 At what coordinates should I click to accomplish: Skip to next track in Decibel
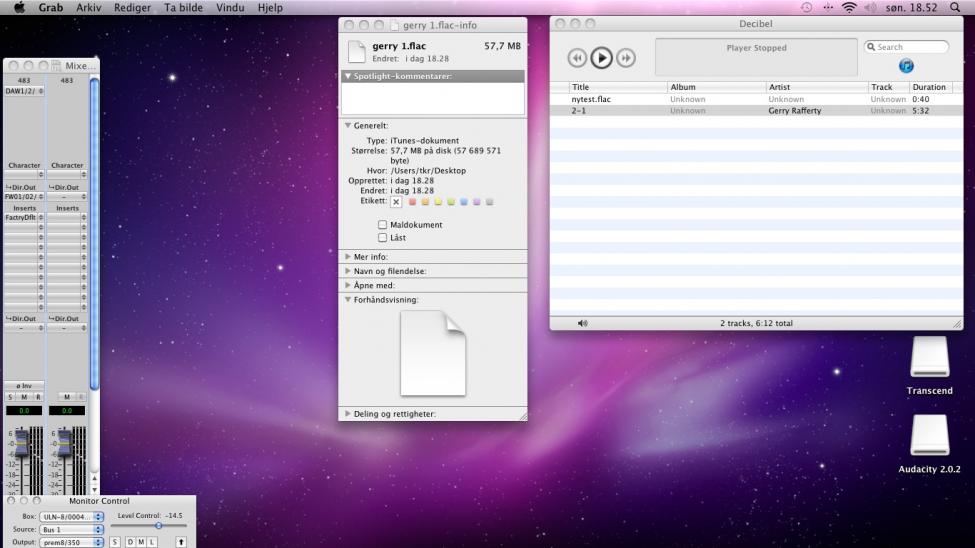coord(626,58)
